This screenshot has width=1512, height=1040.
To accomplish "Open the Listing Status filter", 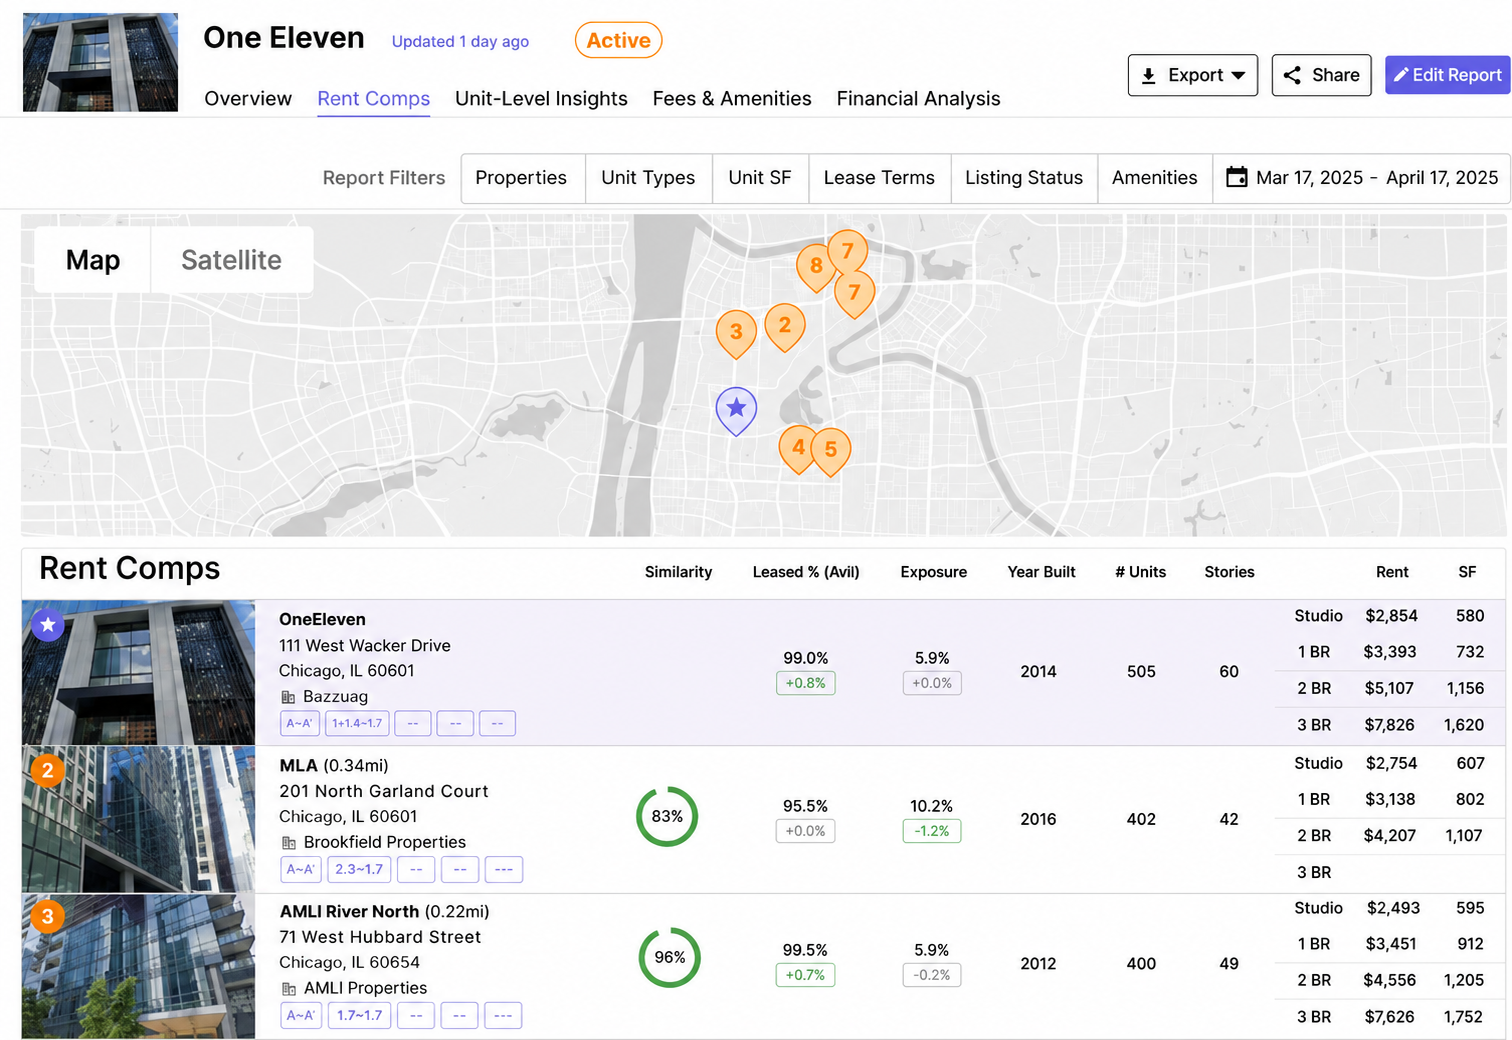I will click(x=1024, y=178).
